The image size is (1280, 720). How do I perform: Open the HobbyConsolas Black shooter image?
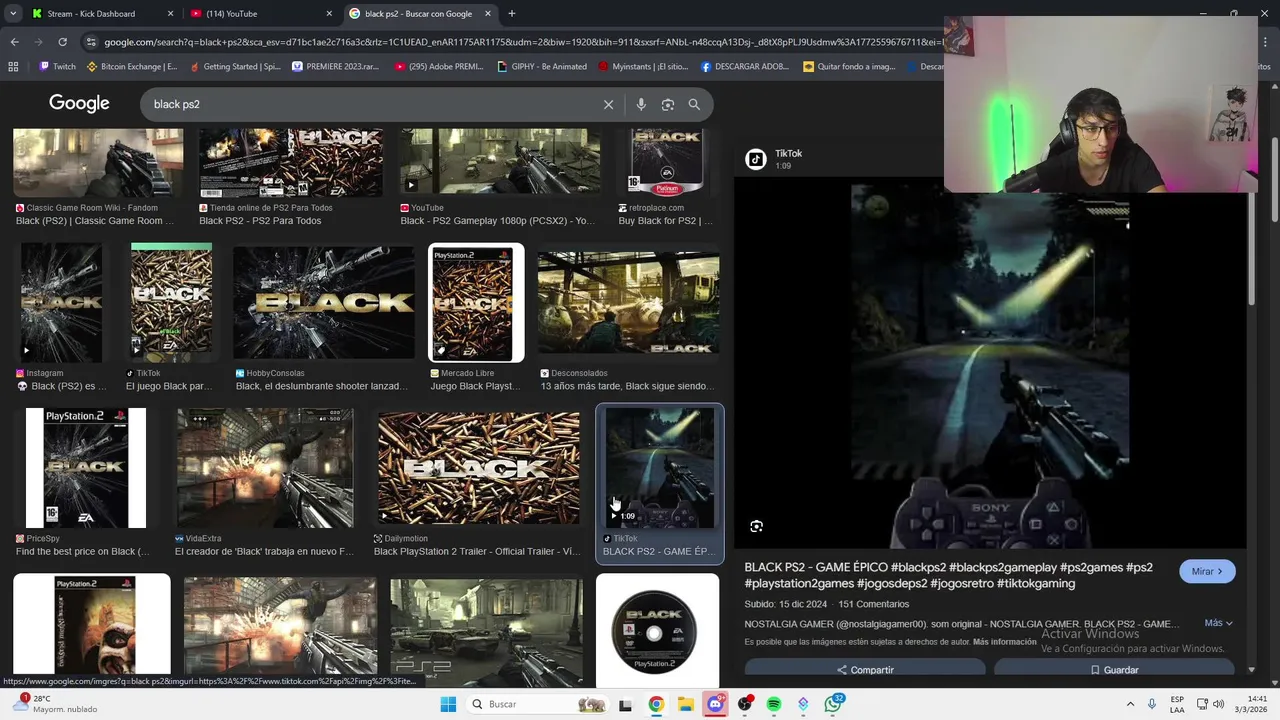coord(324,303)
